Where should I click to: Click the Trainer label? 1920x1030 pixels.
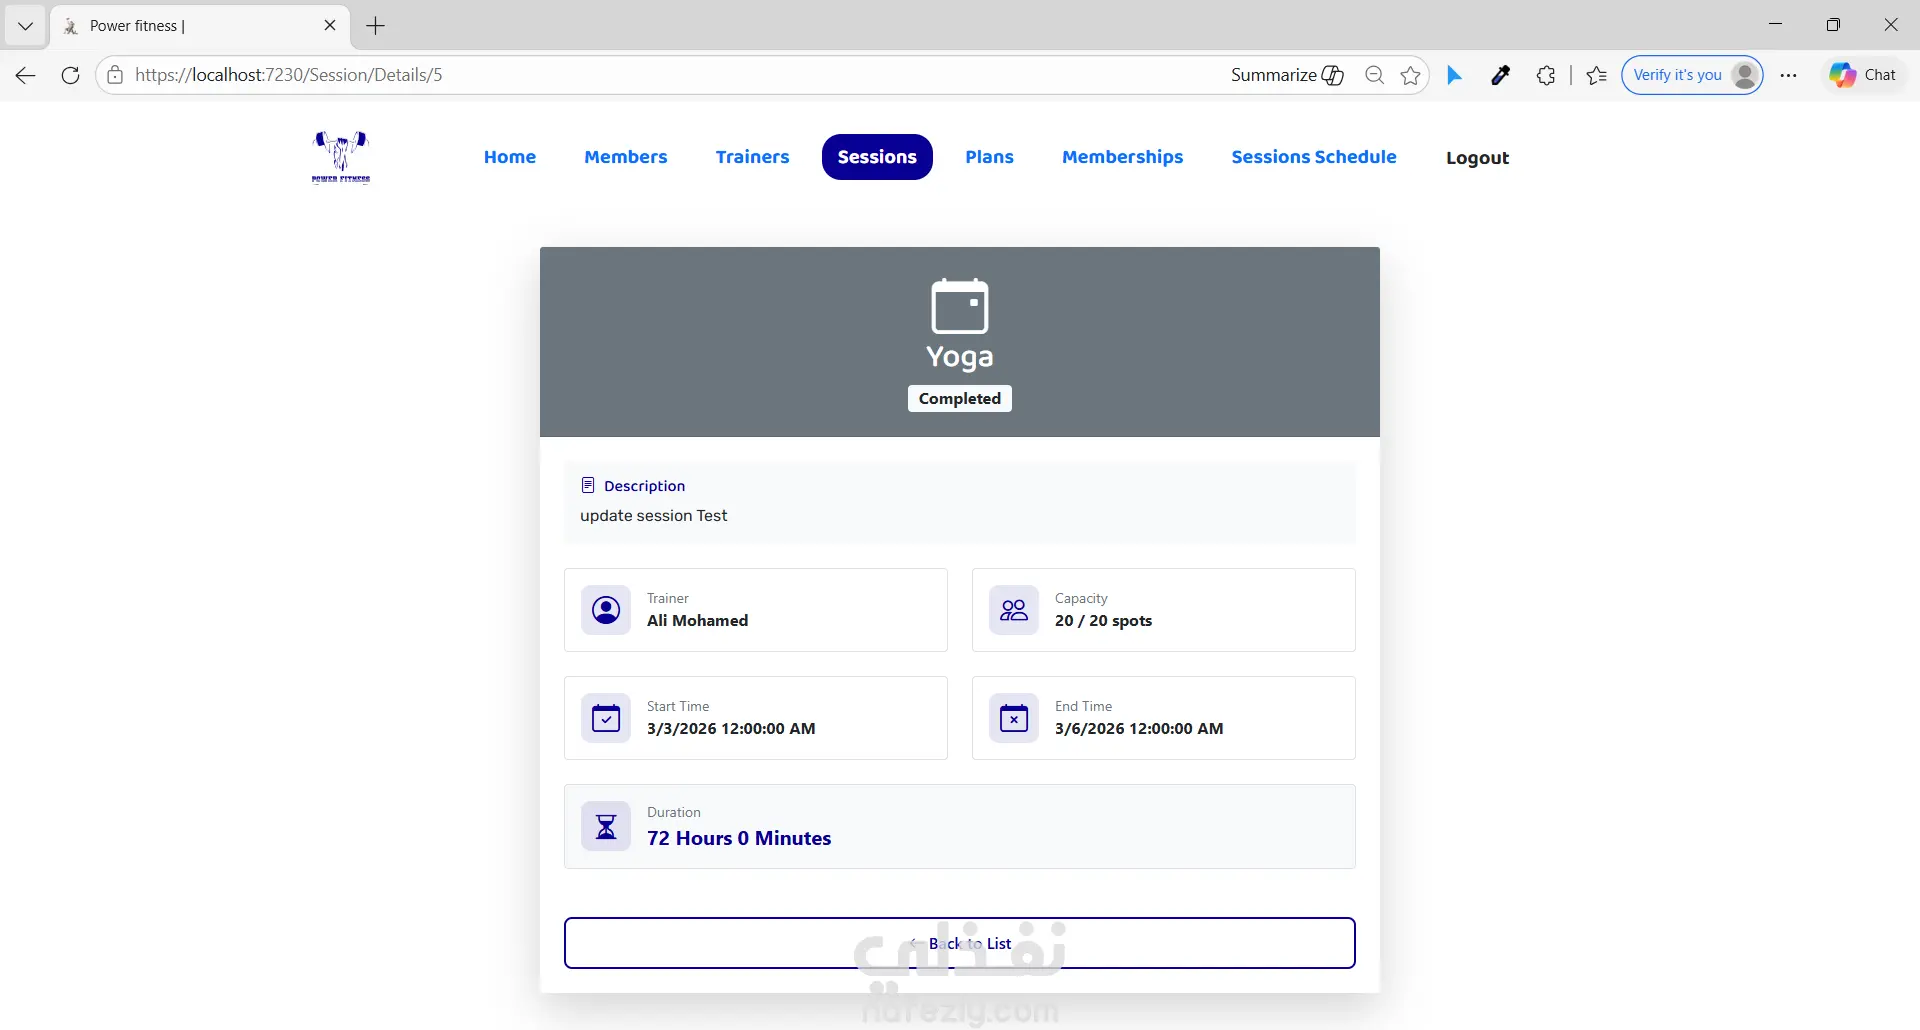(668, 598)
